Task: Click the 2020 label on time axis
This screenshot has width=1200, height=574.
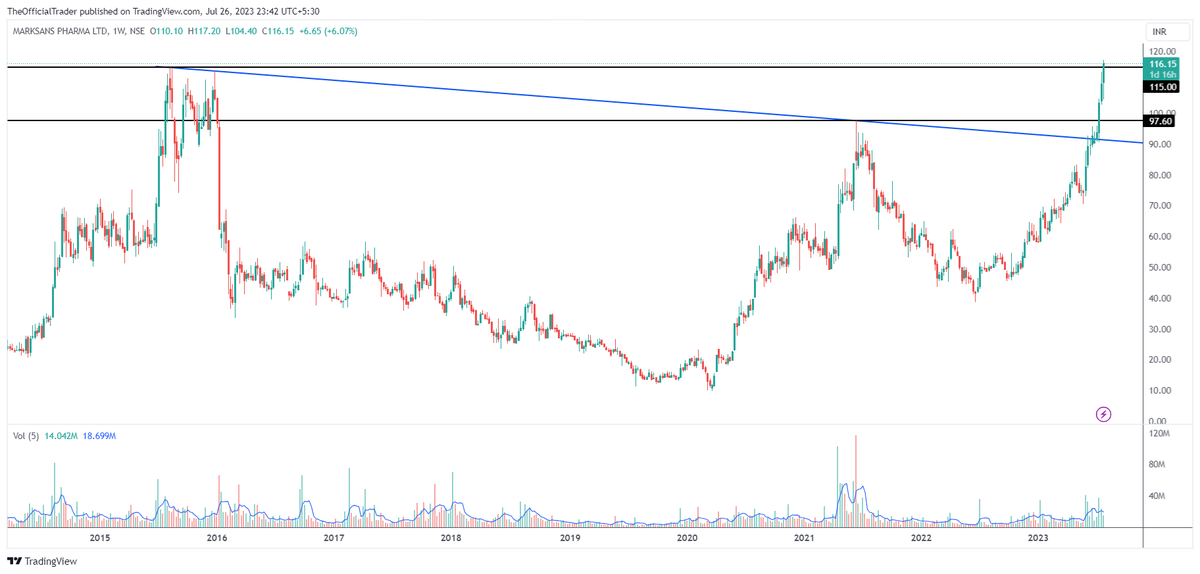Action: coord(687,538)
